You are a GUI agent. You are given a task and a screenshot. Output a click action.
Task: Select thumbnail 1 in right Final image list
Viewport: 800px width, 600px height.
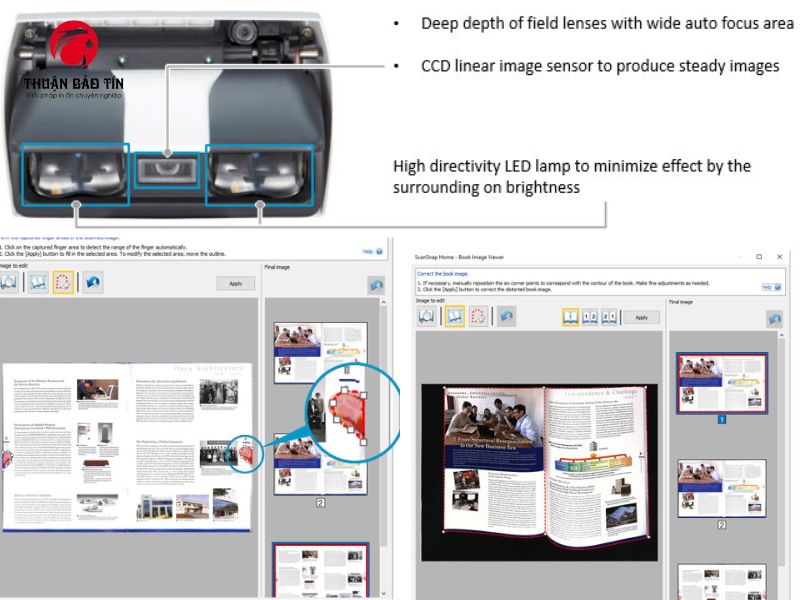point(721,383)
